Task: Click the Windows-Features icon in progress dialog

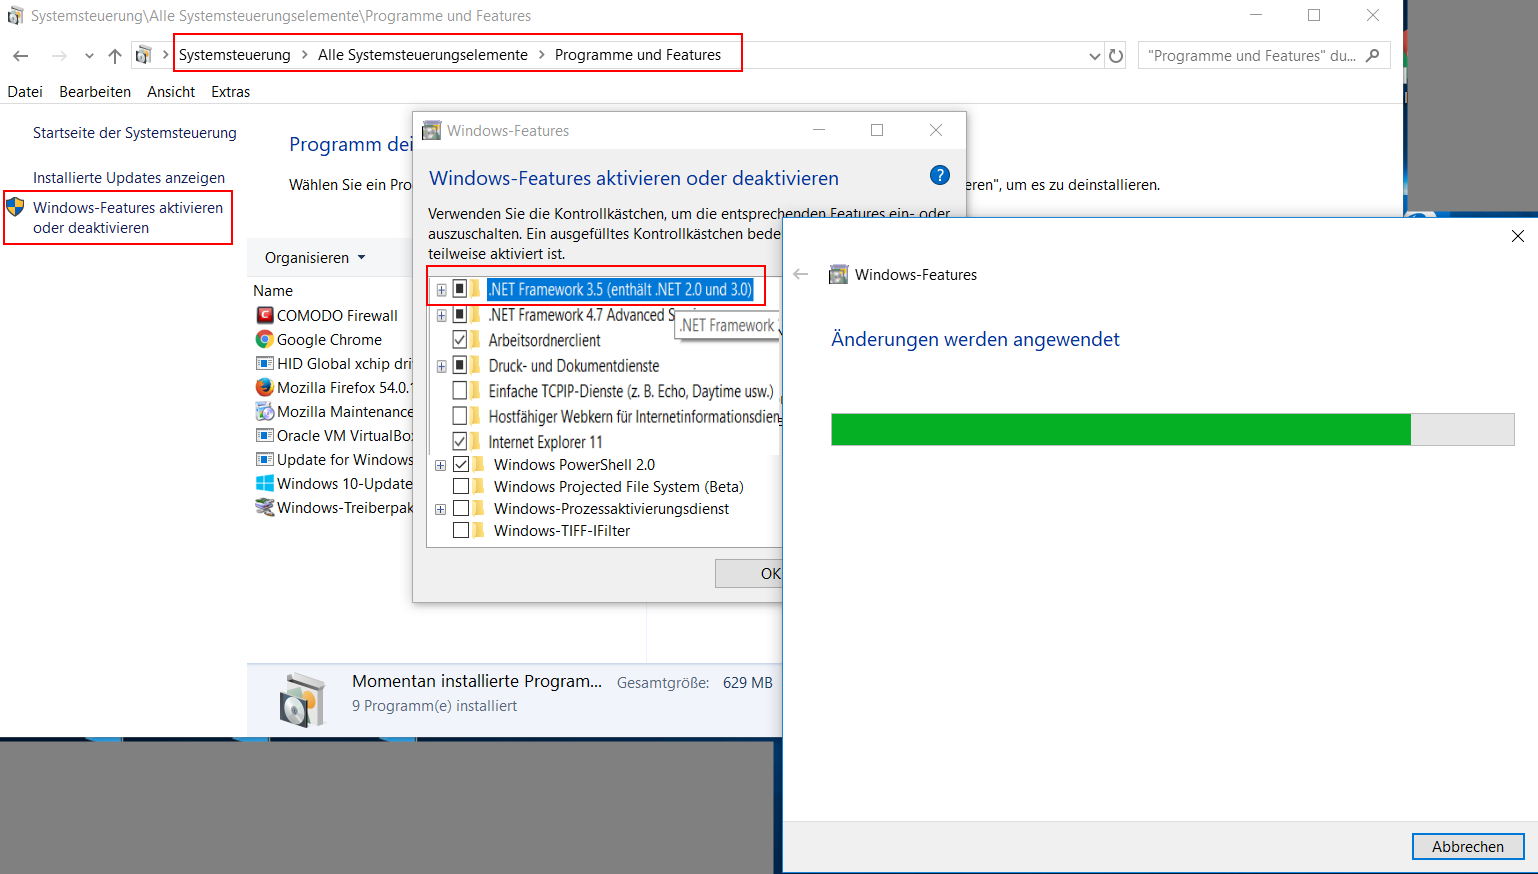Action: (x=838, y=274)
